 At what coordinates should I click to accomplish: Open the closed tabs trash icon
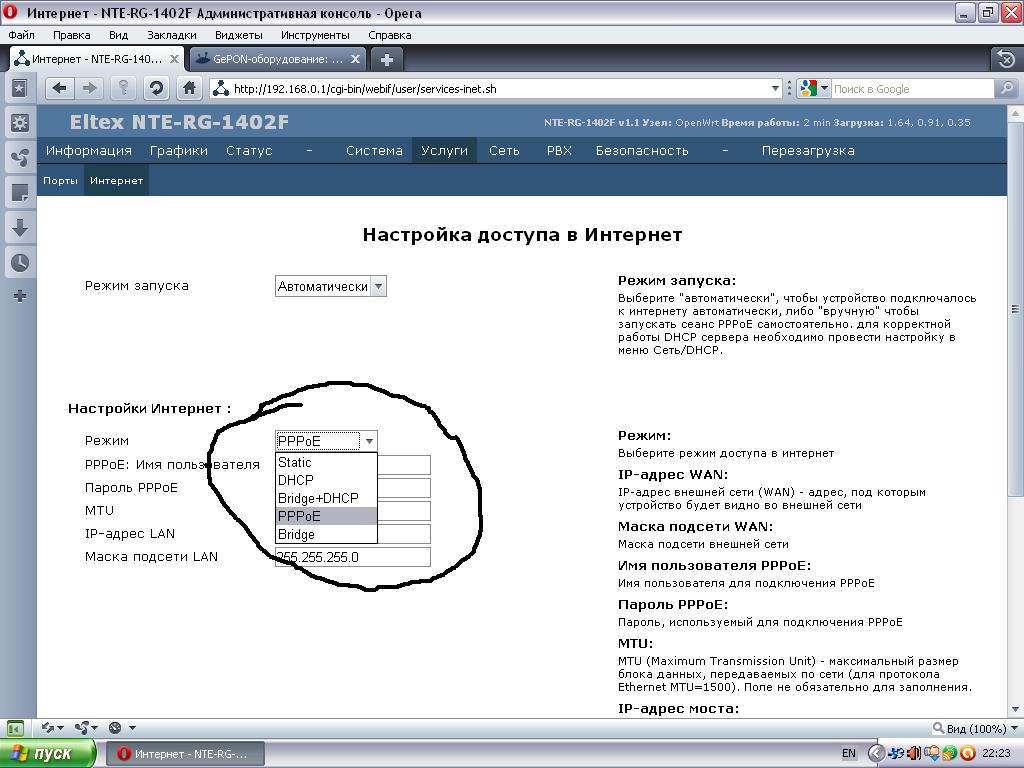(x=1006, y=59)
